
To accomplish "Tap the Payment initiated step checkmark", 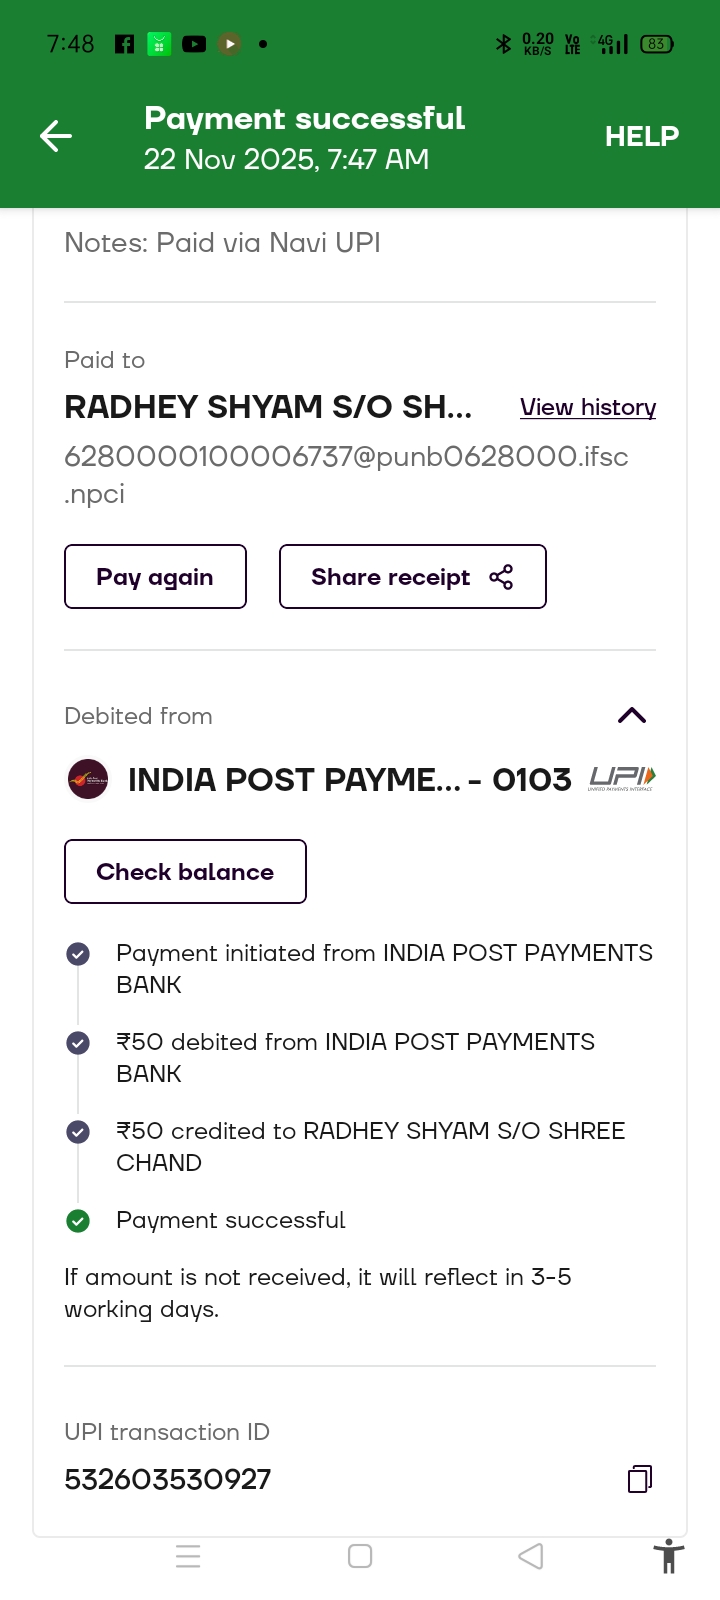I will click(x=78, y=954).
